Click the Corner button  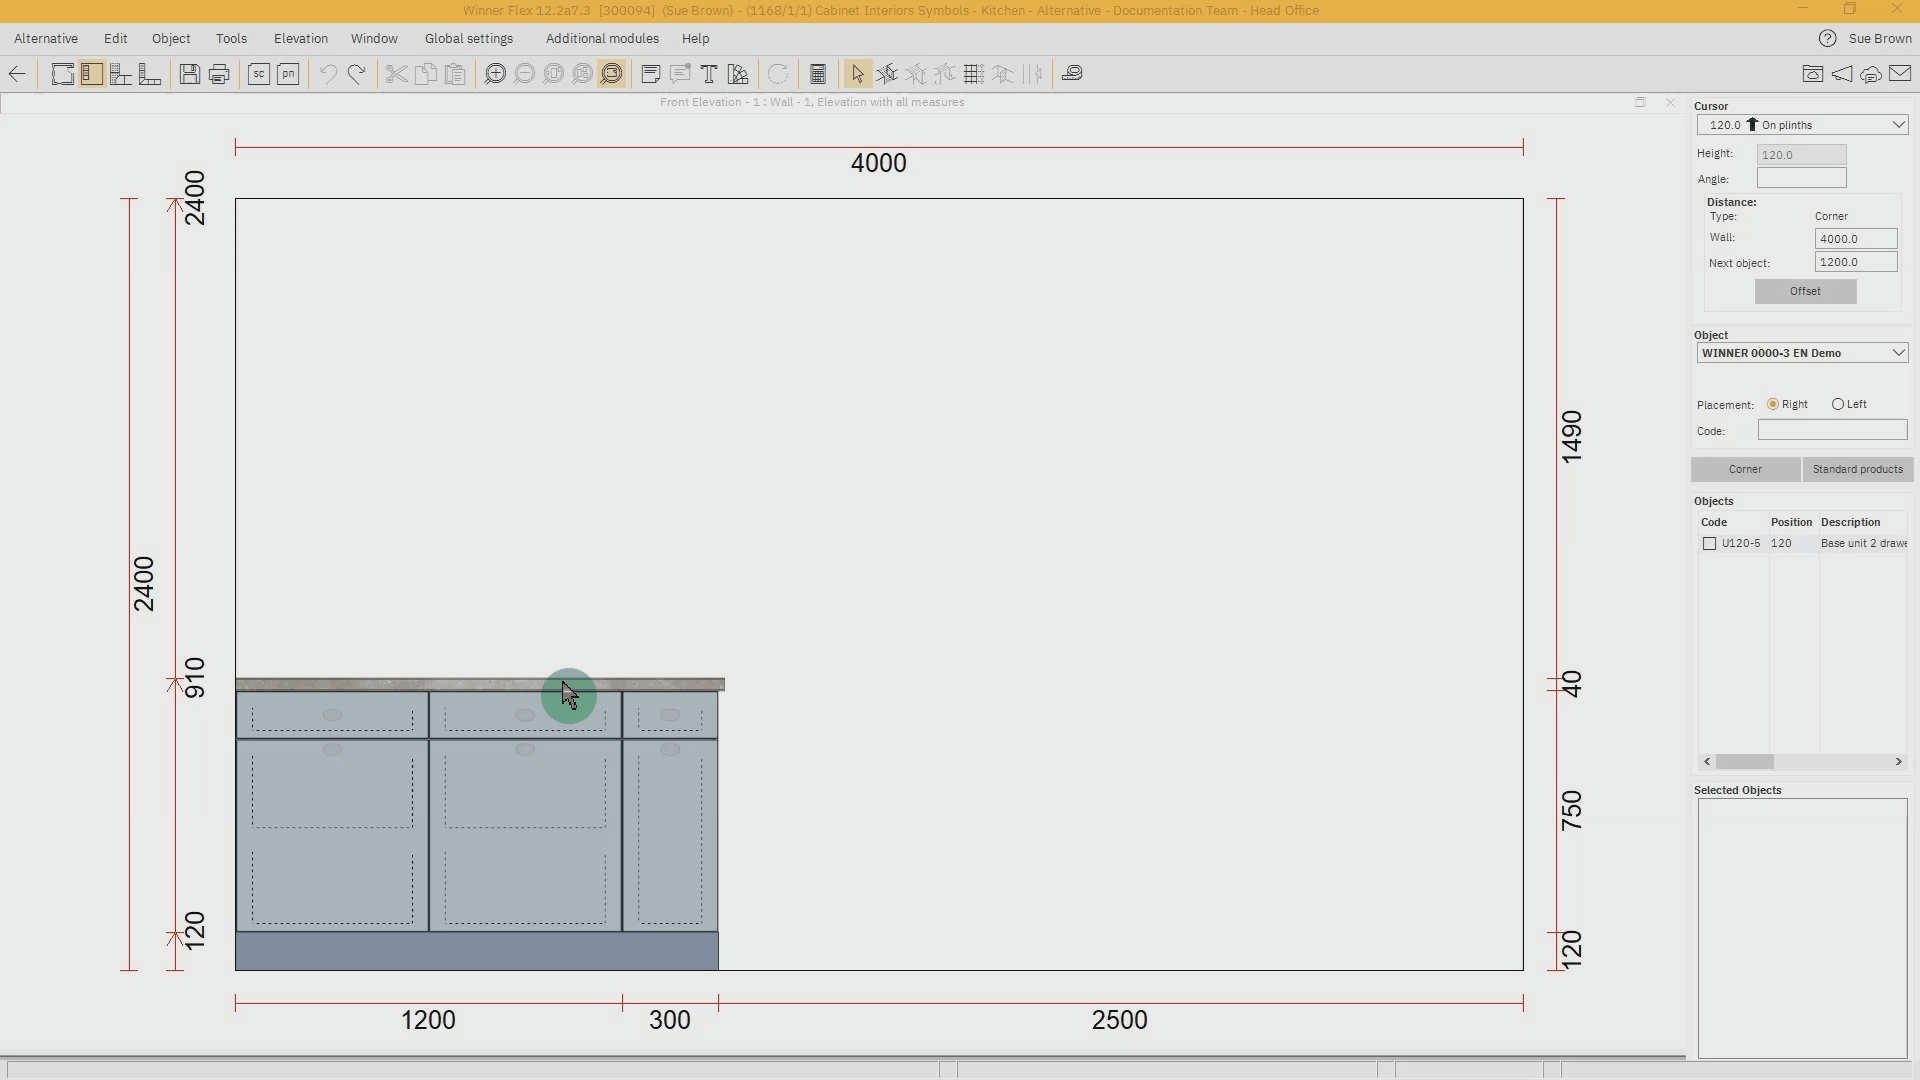(x=1746, y=469)
